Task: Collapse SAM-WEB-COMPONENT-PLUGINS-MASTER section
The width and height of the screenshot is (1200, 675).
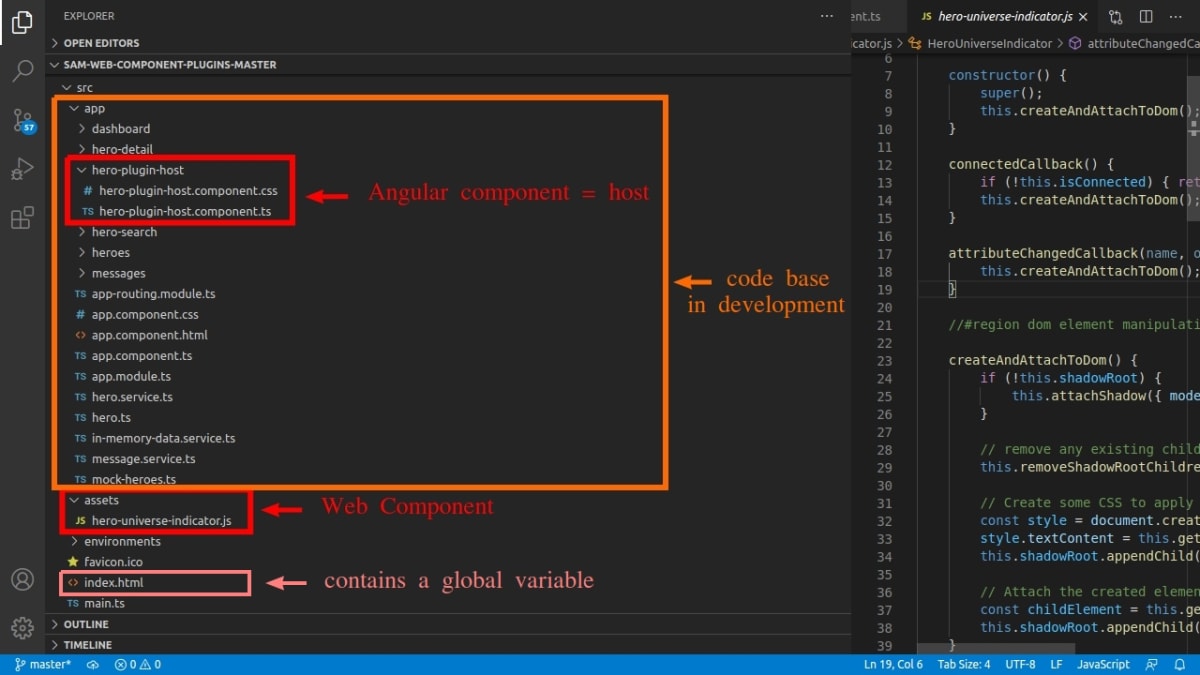Action: click(447, 64)
